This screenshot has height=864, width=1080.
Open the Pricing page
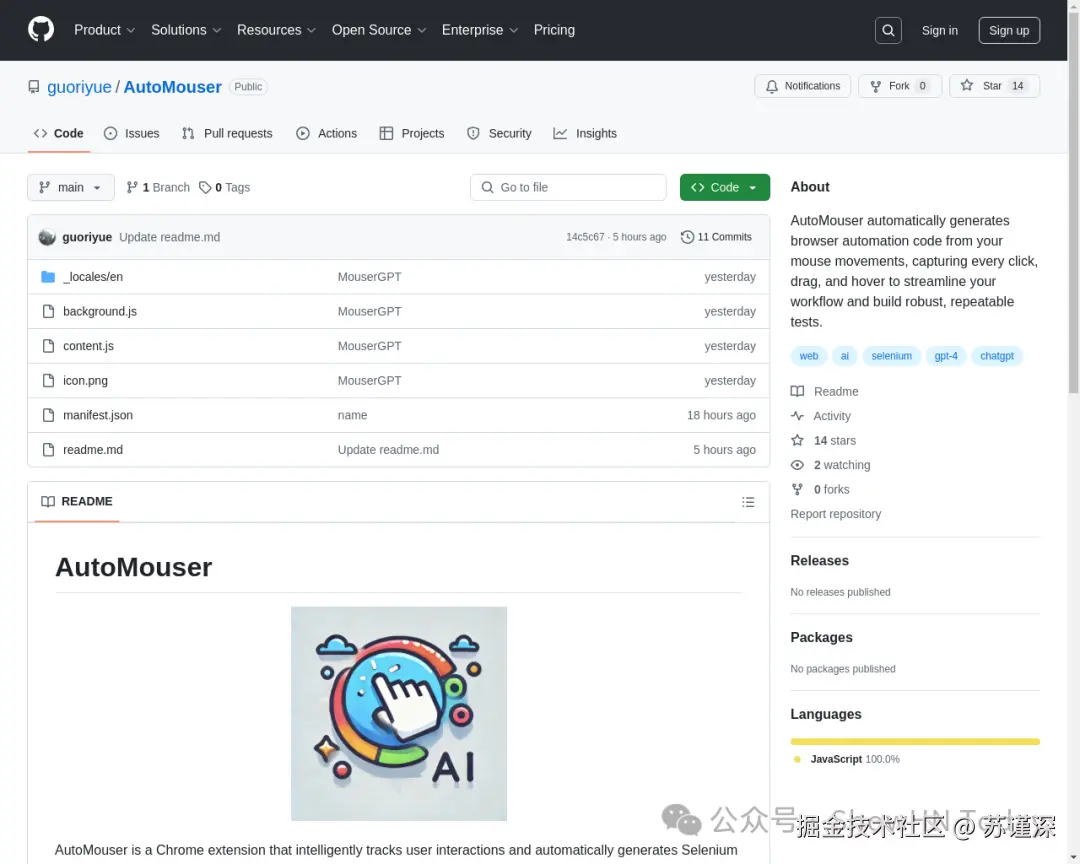coord(554,30)
